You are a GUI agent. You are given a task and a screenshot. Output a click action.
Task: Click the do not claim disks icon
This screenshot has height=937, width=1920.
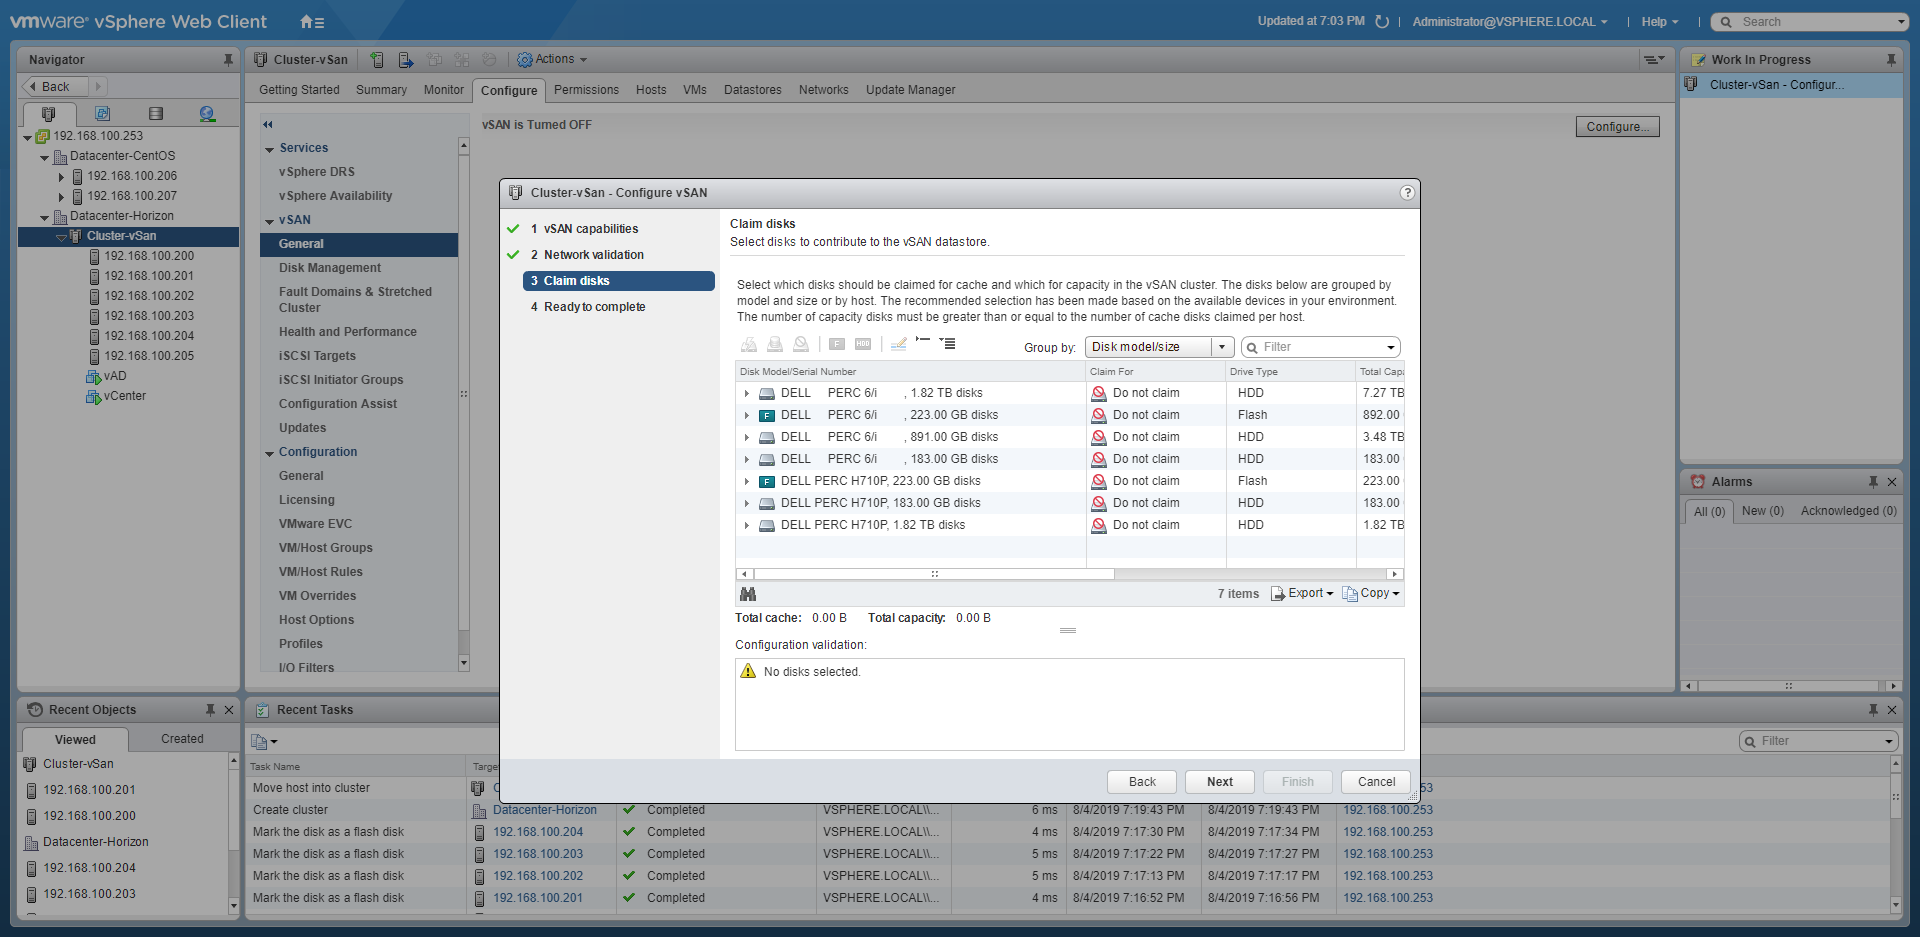[x=801, y=344]
